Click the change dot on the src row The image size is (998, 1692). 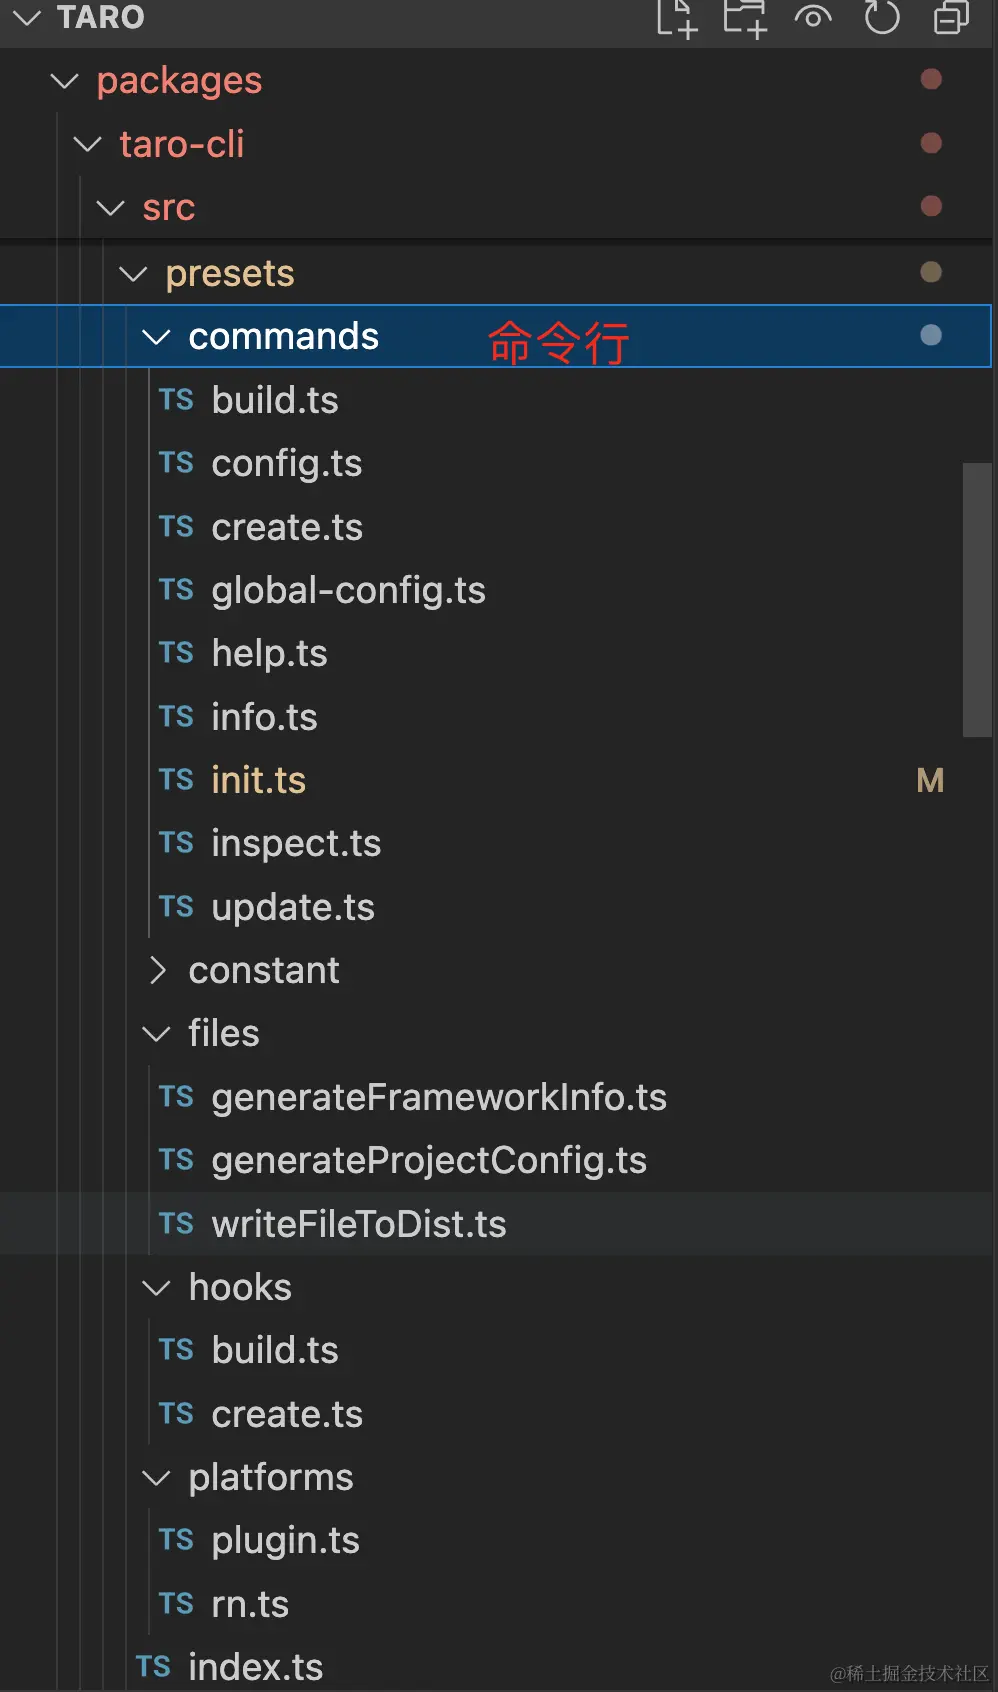click(x=931, y=206)
